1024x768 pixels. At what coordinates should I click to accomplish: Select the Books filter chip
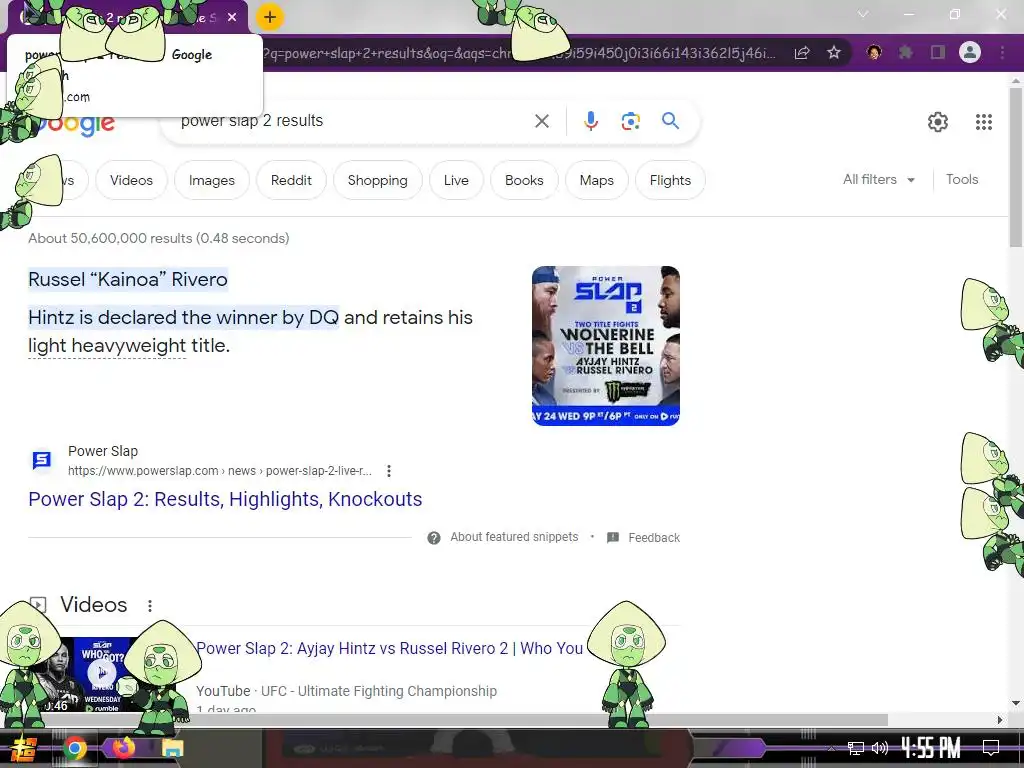(x=524, y=180)
